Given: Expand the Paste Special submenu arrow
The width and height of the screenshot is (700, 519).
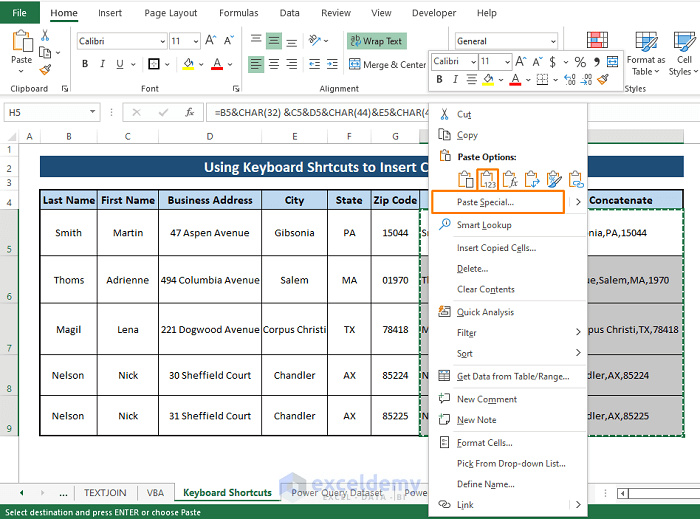Looking at the screenshot, I should click(578, 202).
